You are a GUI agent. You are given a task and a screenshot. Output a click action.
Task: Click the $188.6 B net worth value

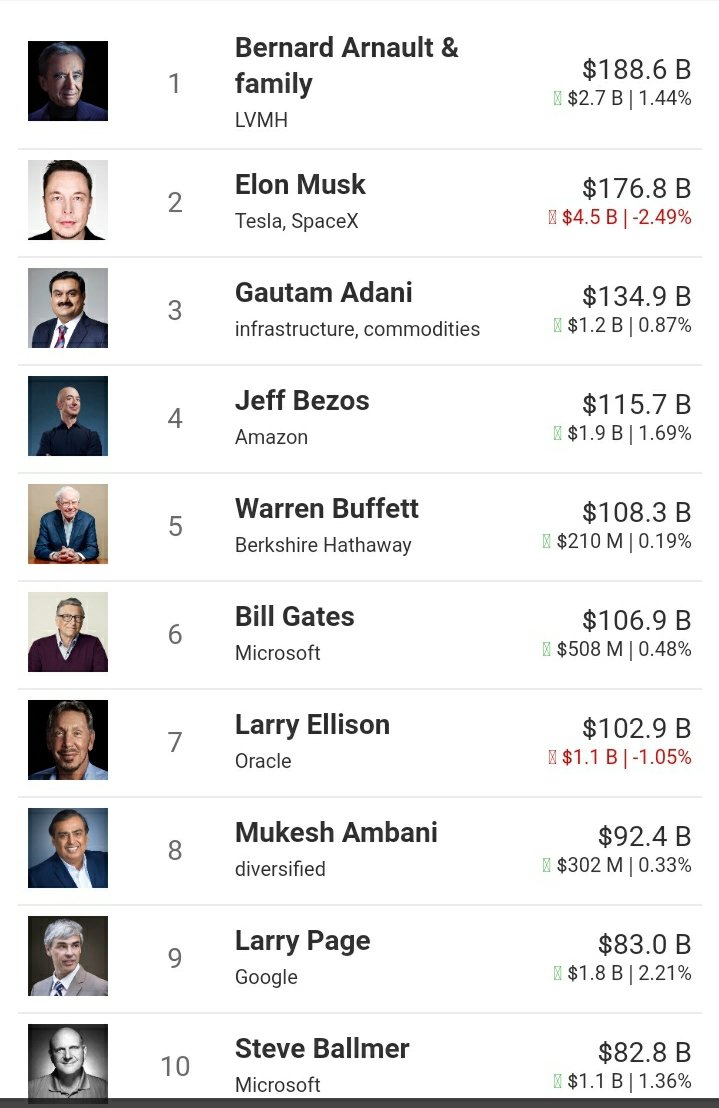[x=636, y=70]
